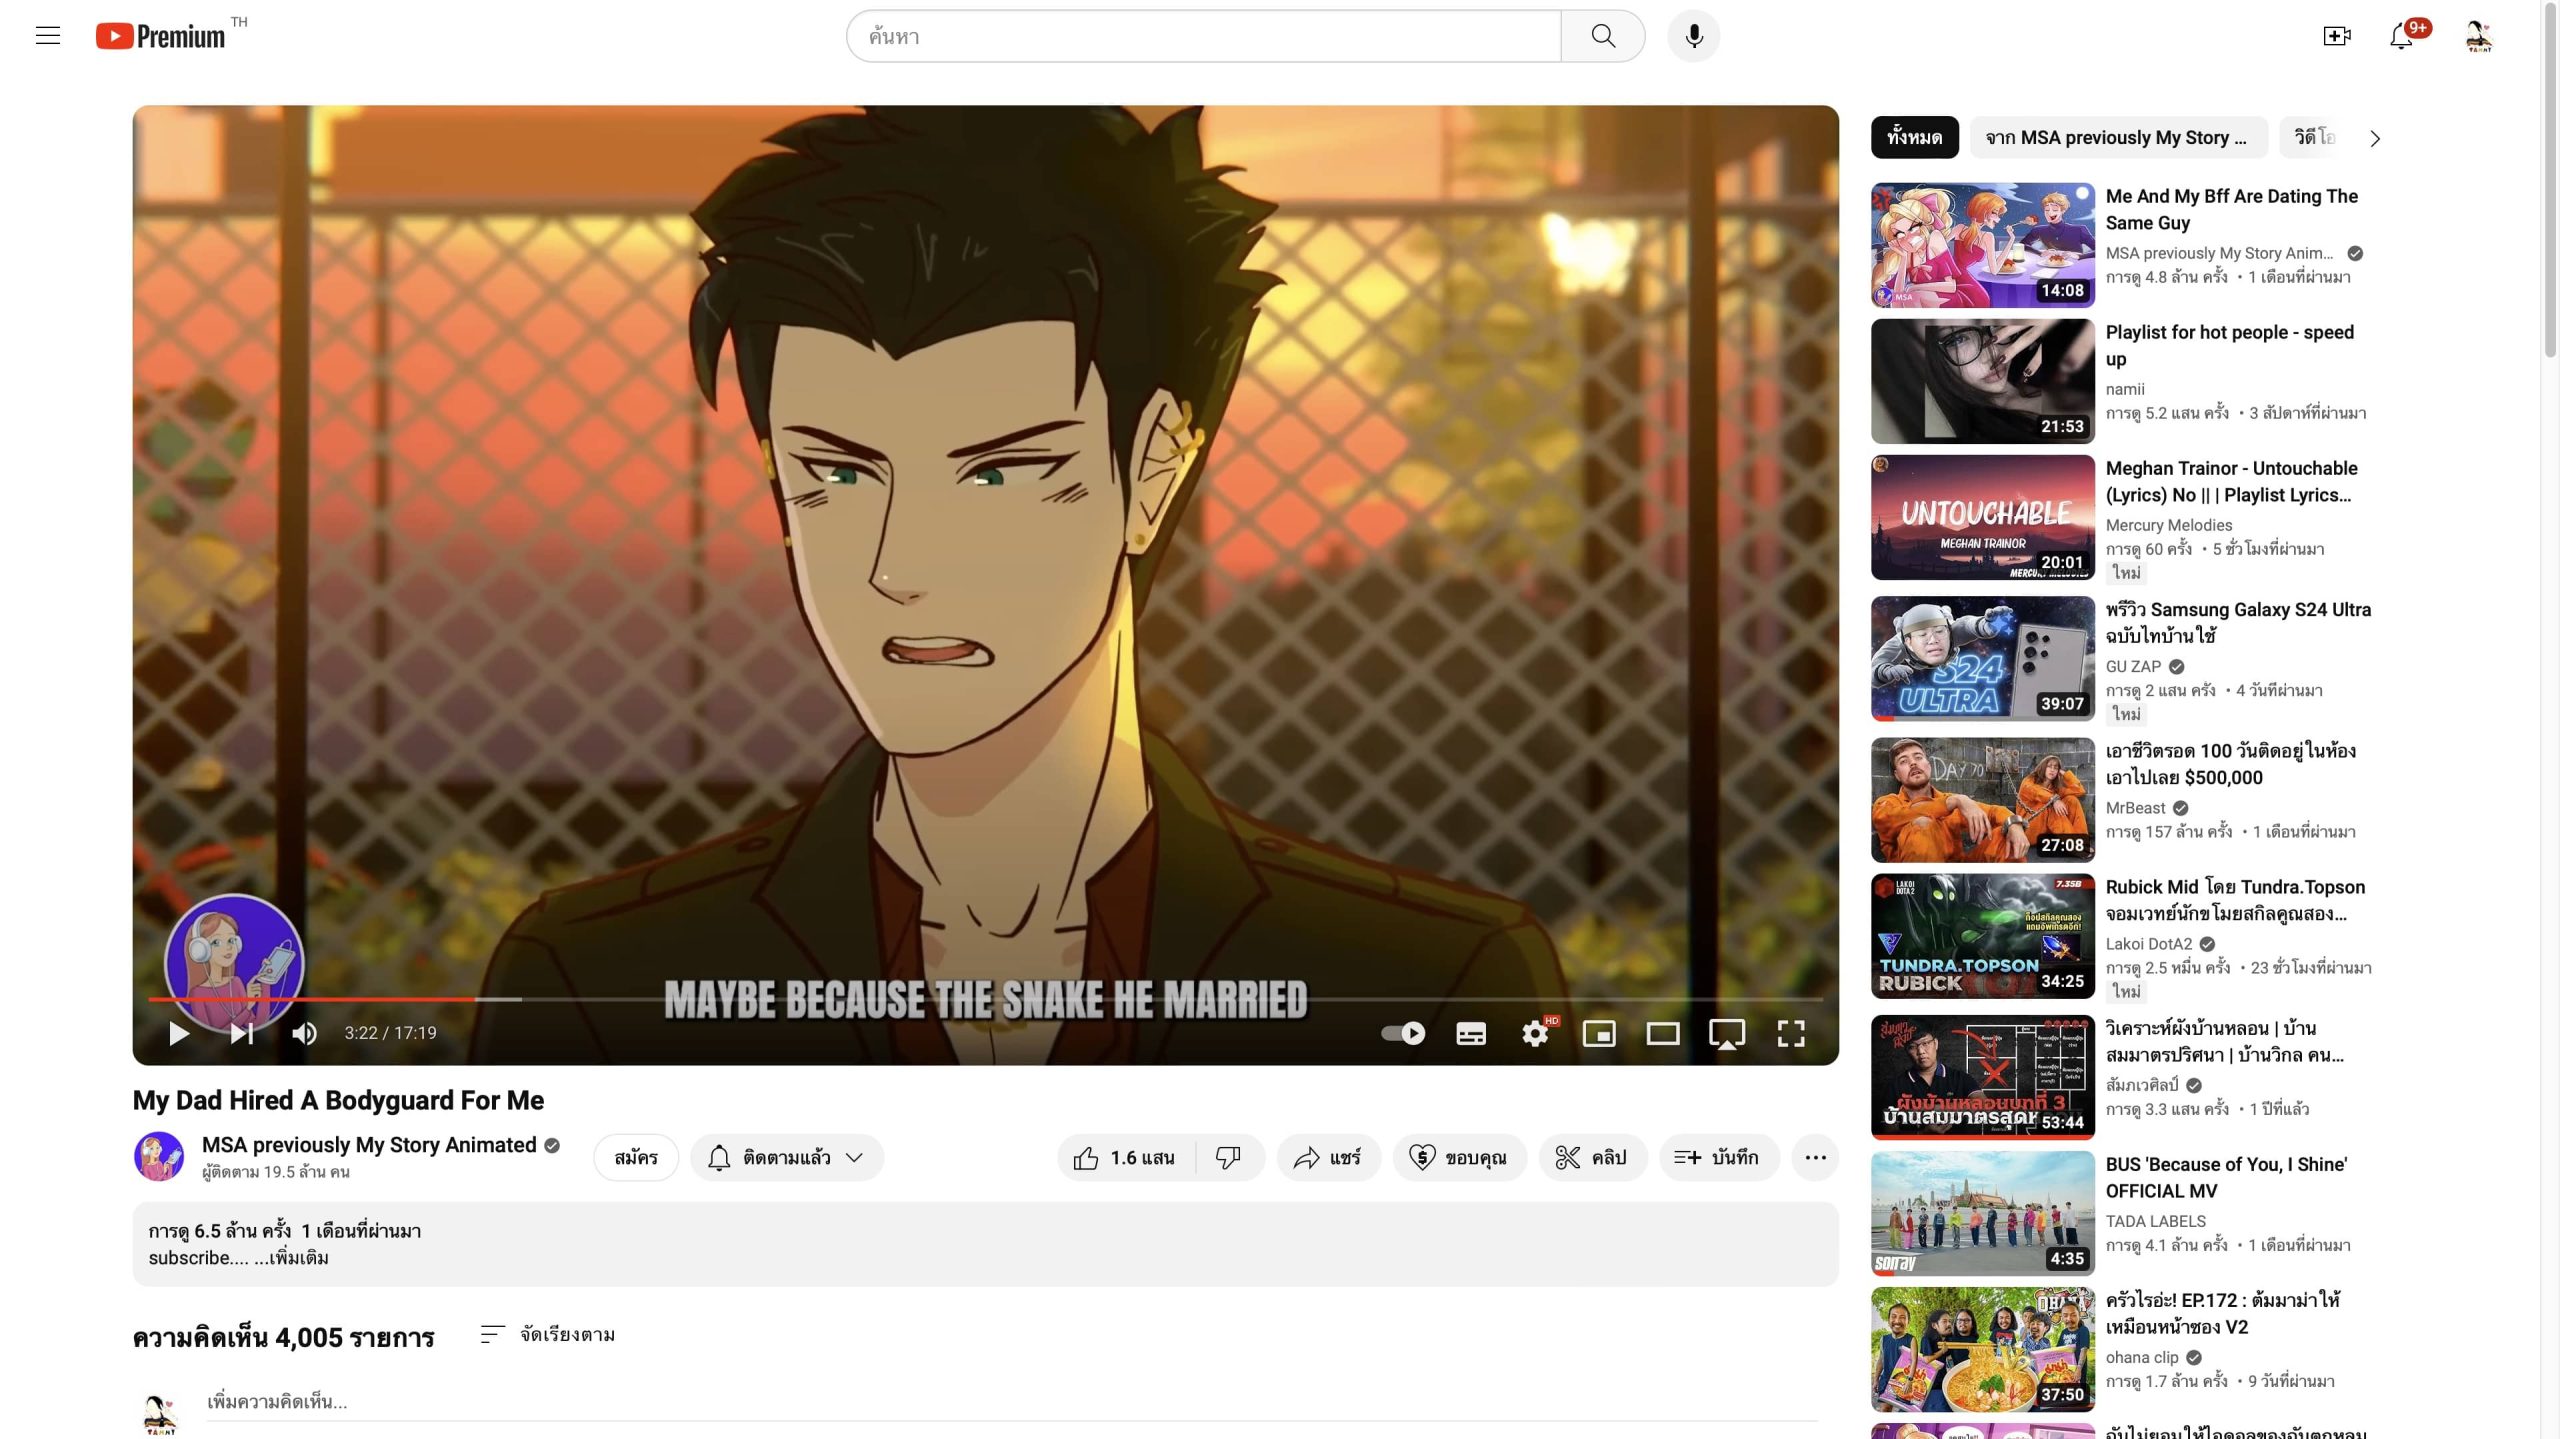This screenshot has height=1439, width=2560.
Task: Enable miniplayer mode
Action: click(1599, 1033)
